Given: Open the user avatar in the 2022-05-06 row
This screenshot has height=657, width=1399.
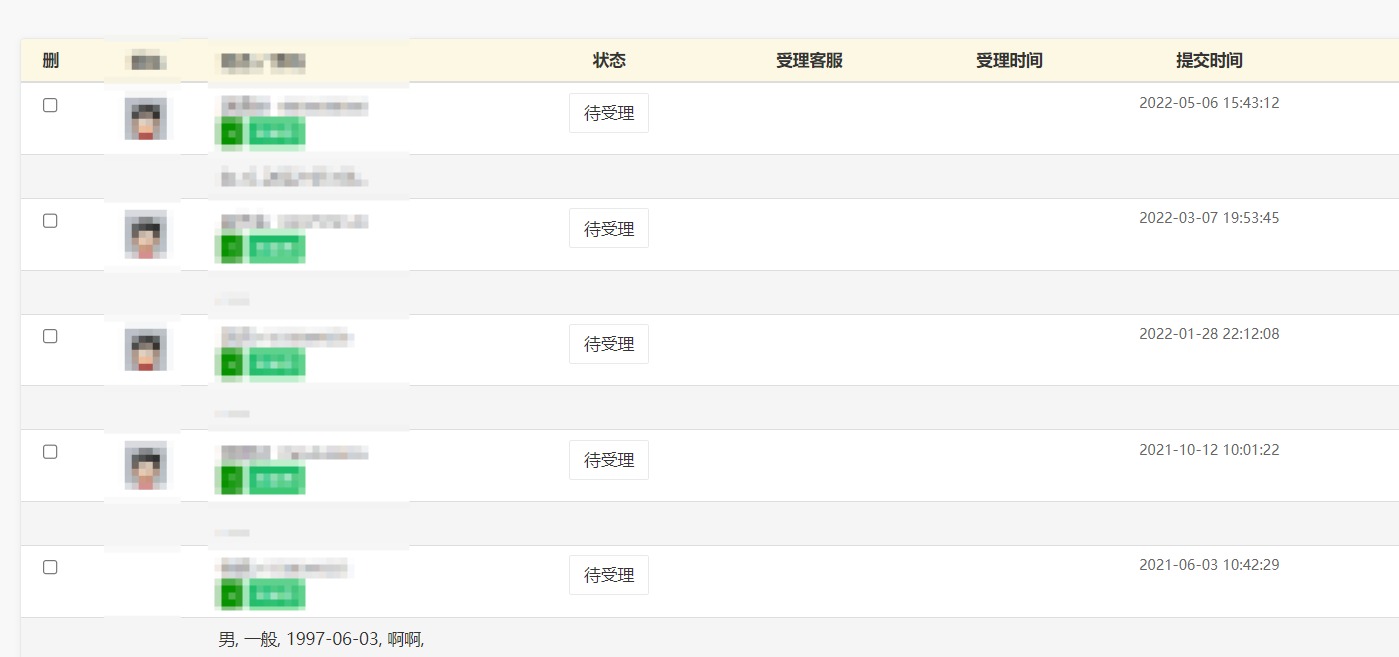Looking at the screenshot, I should coord(146,119).
